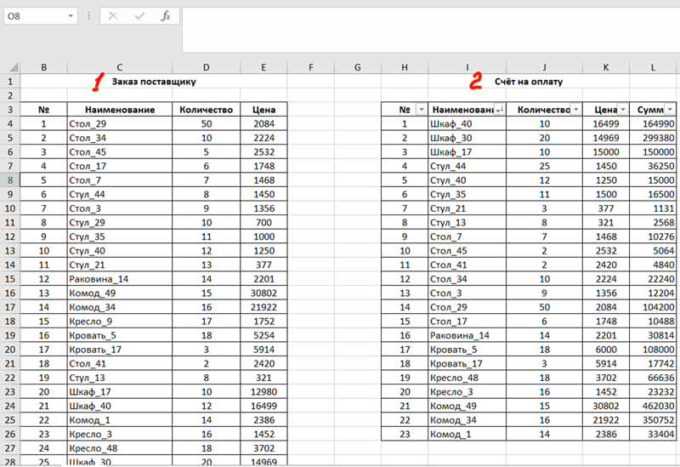Viewport: 680px width, 467px height.
Task: Click cell 'Стол_34' in column C
Action: click(x=120, y=138)
